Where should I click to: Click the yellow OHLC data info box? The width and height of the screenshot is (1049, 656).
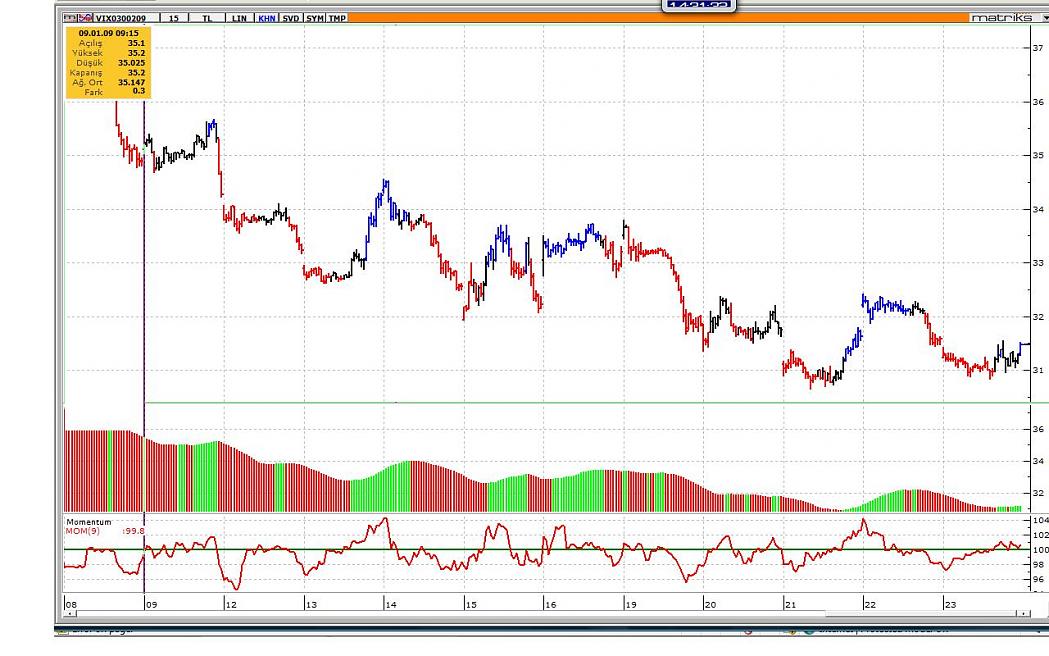(x=106, y=62)
